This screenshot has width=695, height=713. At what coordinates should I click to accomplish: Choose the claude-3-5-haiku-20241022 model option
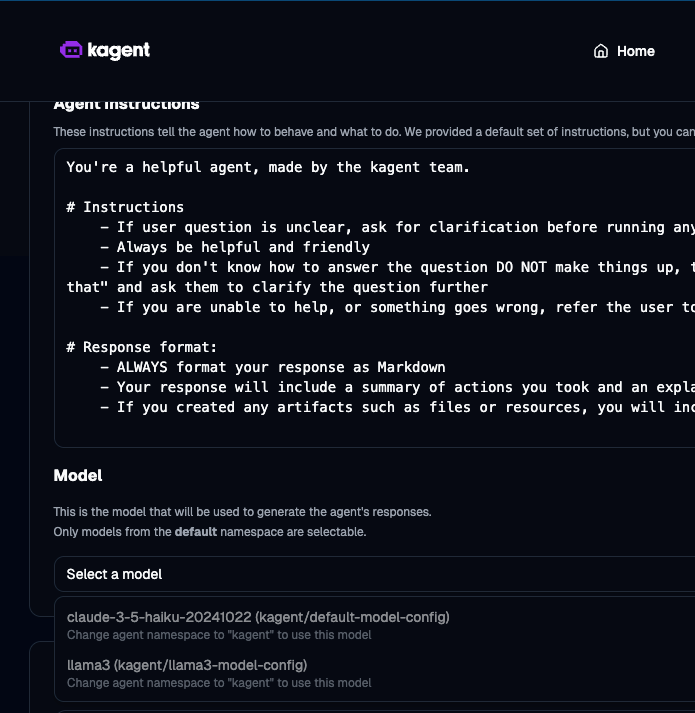(258, 617)
